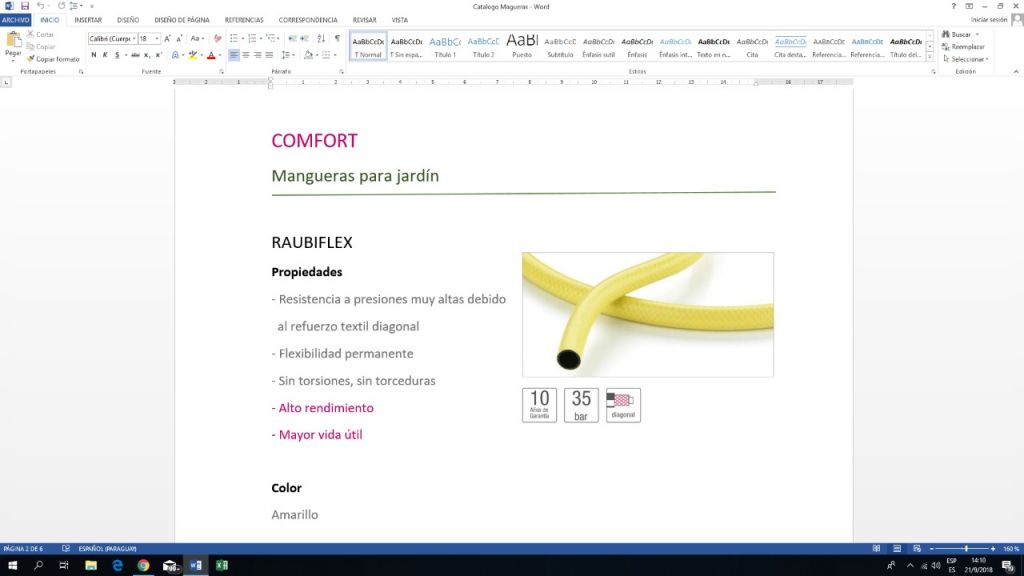The height and width of the screenshot is (576, 1024).
Task: Open the Seleccionar dropdown
Action: (965, 59)
